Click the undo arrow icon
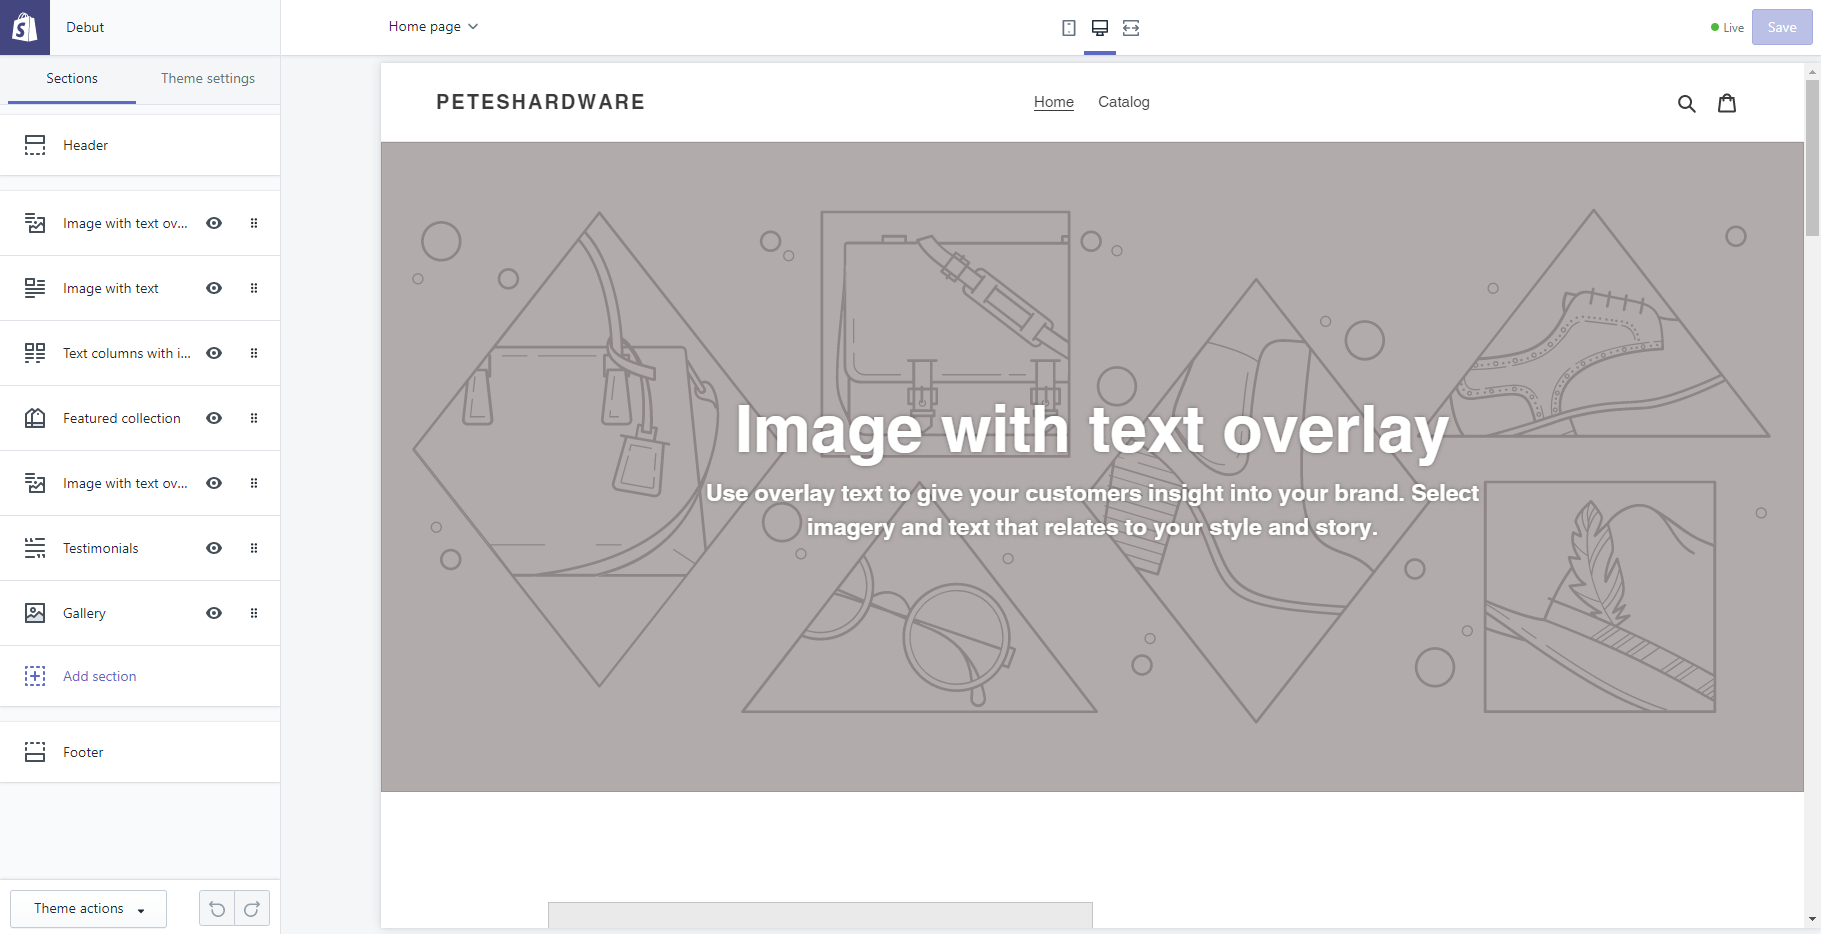 point(217,908)
